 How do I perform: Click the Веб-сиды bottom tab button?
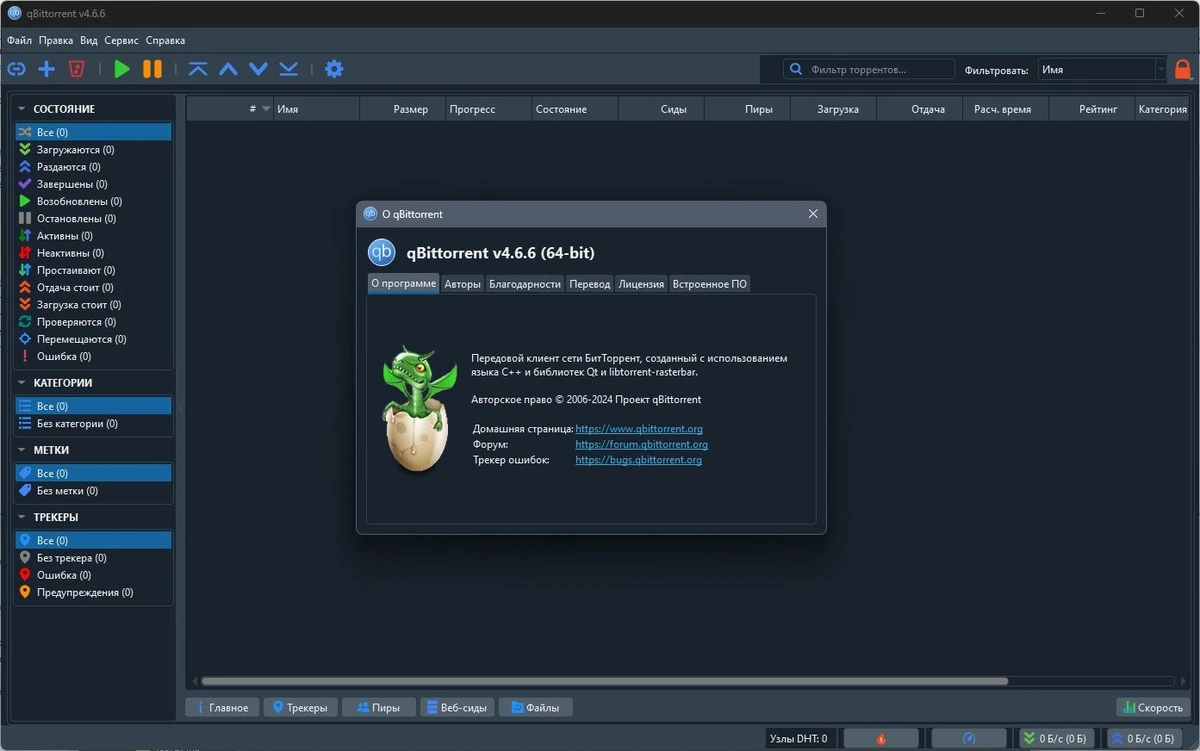[457, 707]
